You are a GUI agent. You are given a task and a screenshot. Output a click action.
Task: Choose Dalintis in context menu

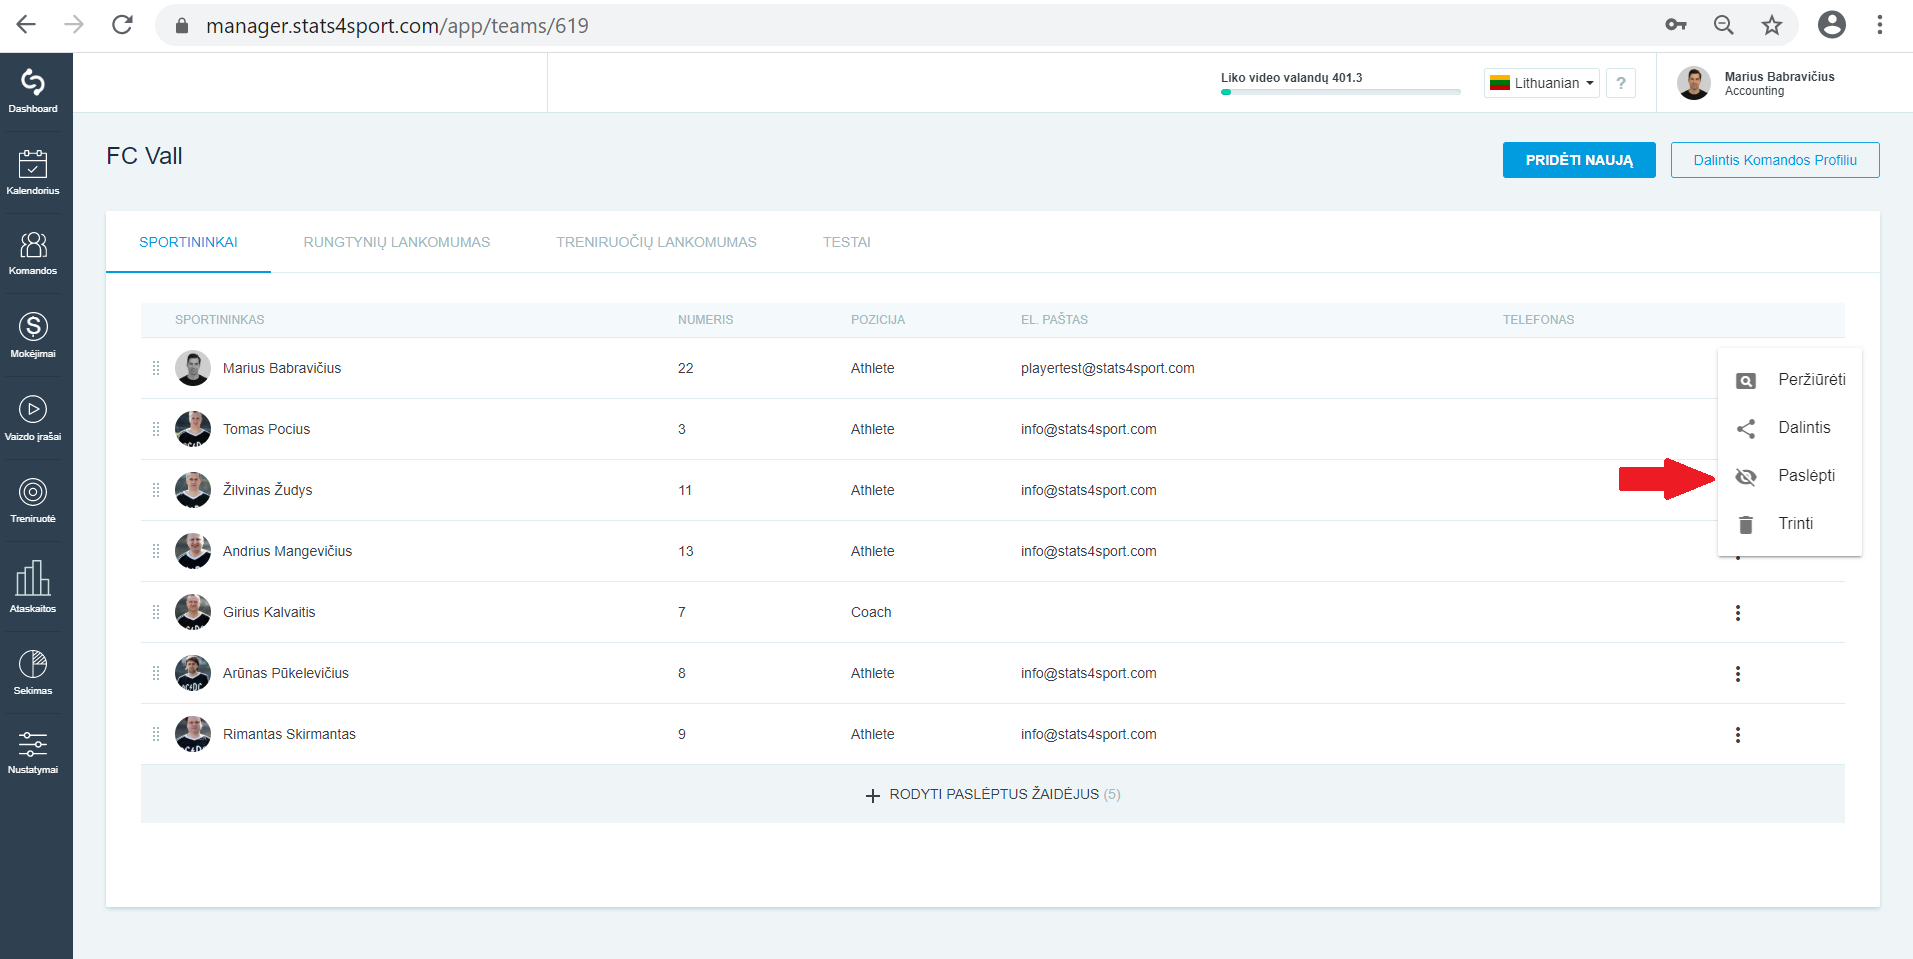[x=1790, y=428]
